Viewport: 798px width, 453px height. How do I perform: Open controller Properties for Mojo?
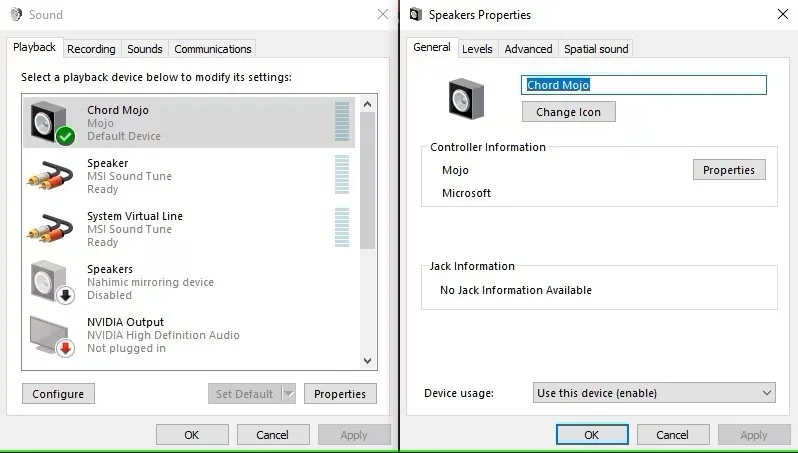(729, 170)
